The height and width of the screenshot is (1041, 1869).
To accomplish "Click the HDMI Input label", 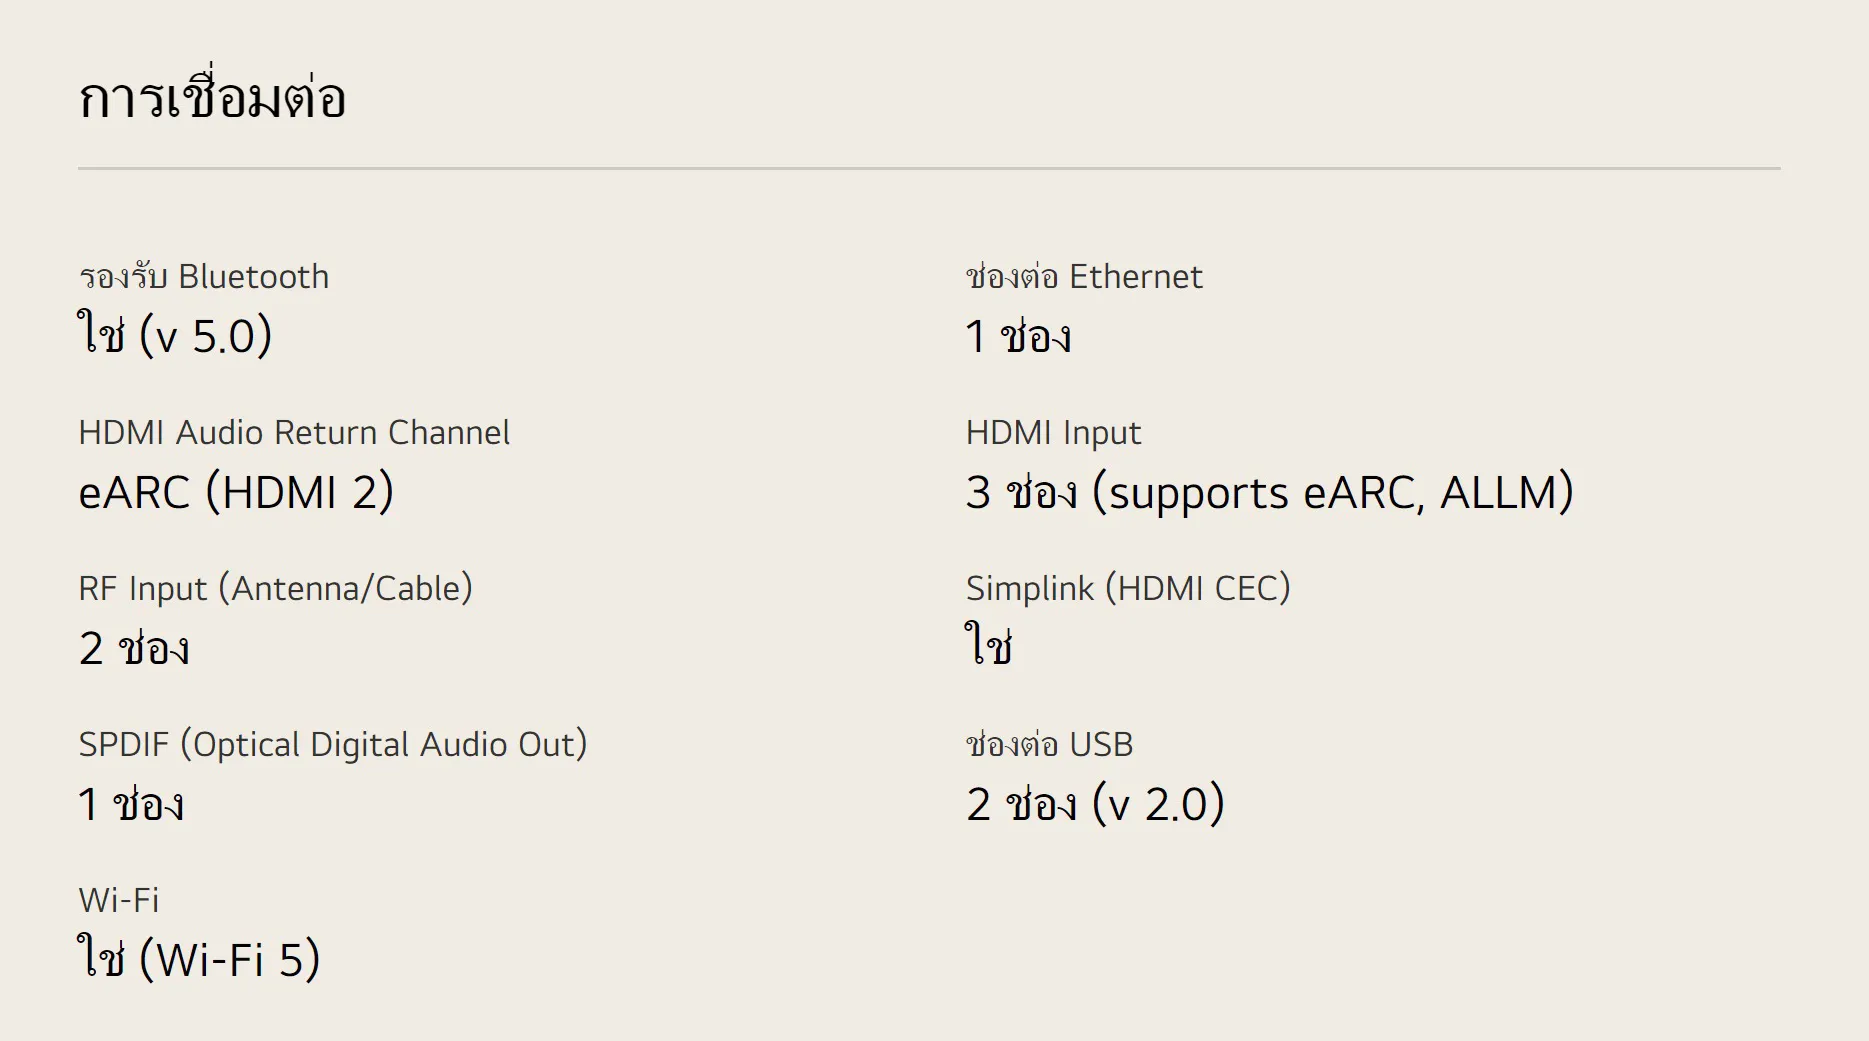I will [1053, 433].
